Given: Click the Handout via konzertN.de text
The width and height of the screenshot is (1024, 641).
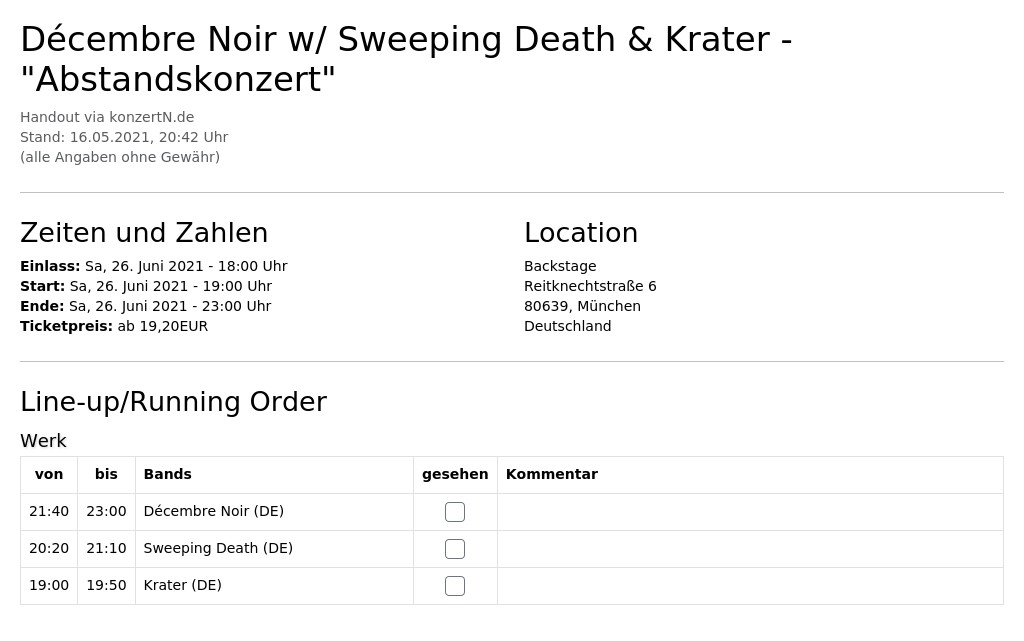Looking at the screenshot, I should tap(107, 117).
